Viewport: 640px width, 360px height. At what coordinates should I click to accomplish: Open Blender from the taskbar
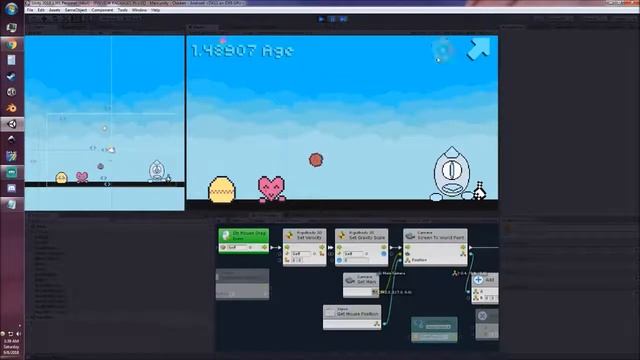point(11,108)
